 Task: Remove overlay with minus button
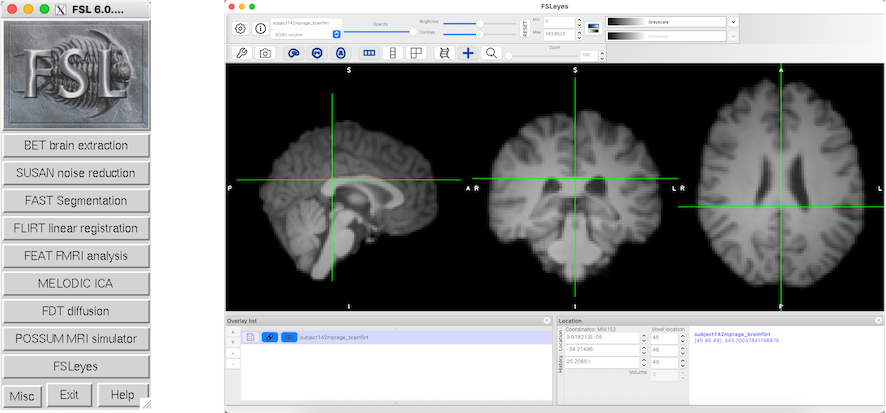tap(232, 364)
